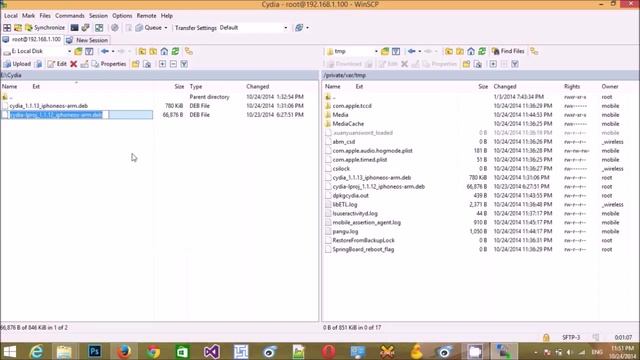This screenshot has height=360, width=640.
Task: Refresh the remote panel
Action: click(x=482, y=51)
